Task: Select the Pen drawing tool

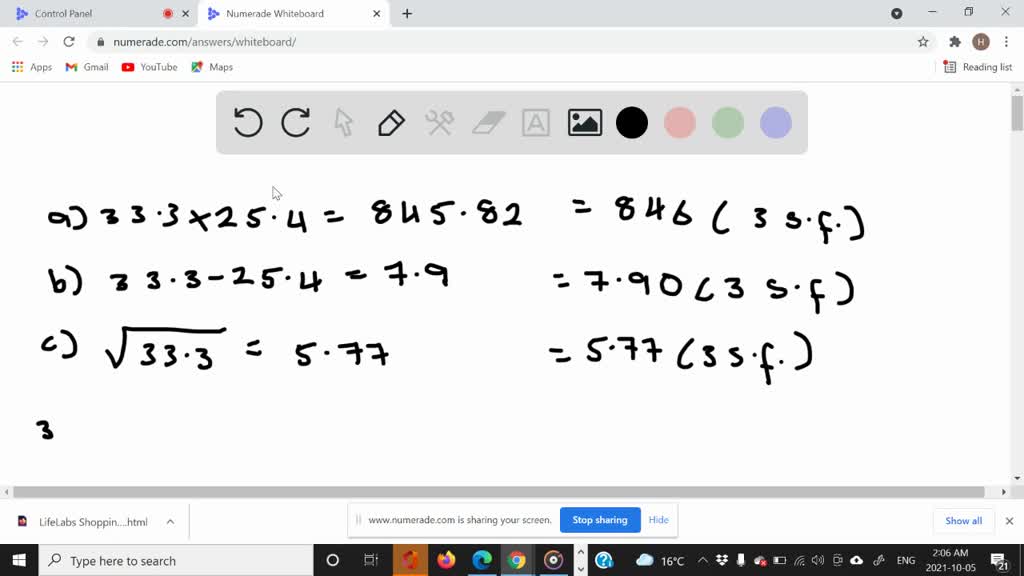Action: pos(390,122)
